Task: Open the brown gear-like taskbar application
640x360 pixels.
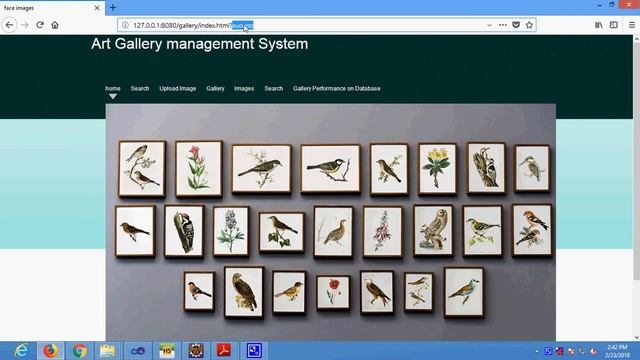Action: point(196,351)
